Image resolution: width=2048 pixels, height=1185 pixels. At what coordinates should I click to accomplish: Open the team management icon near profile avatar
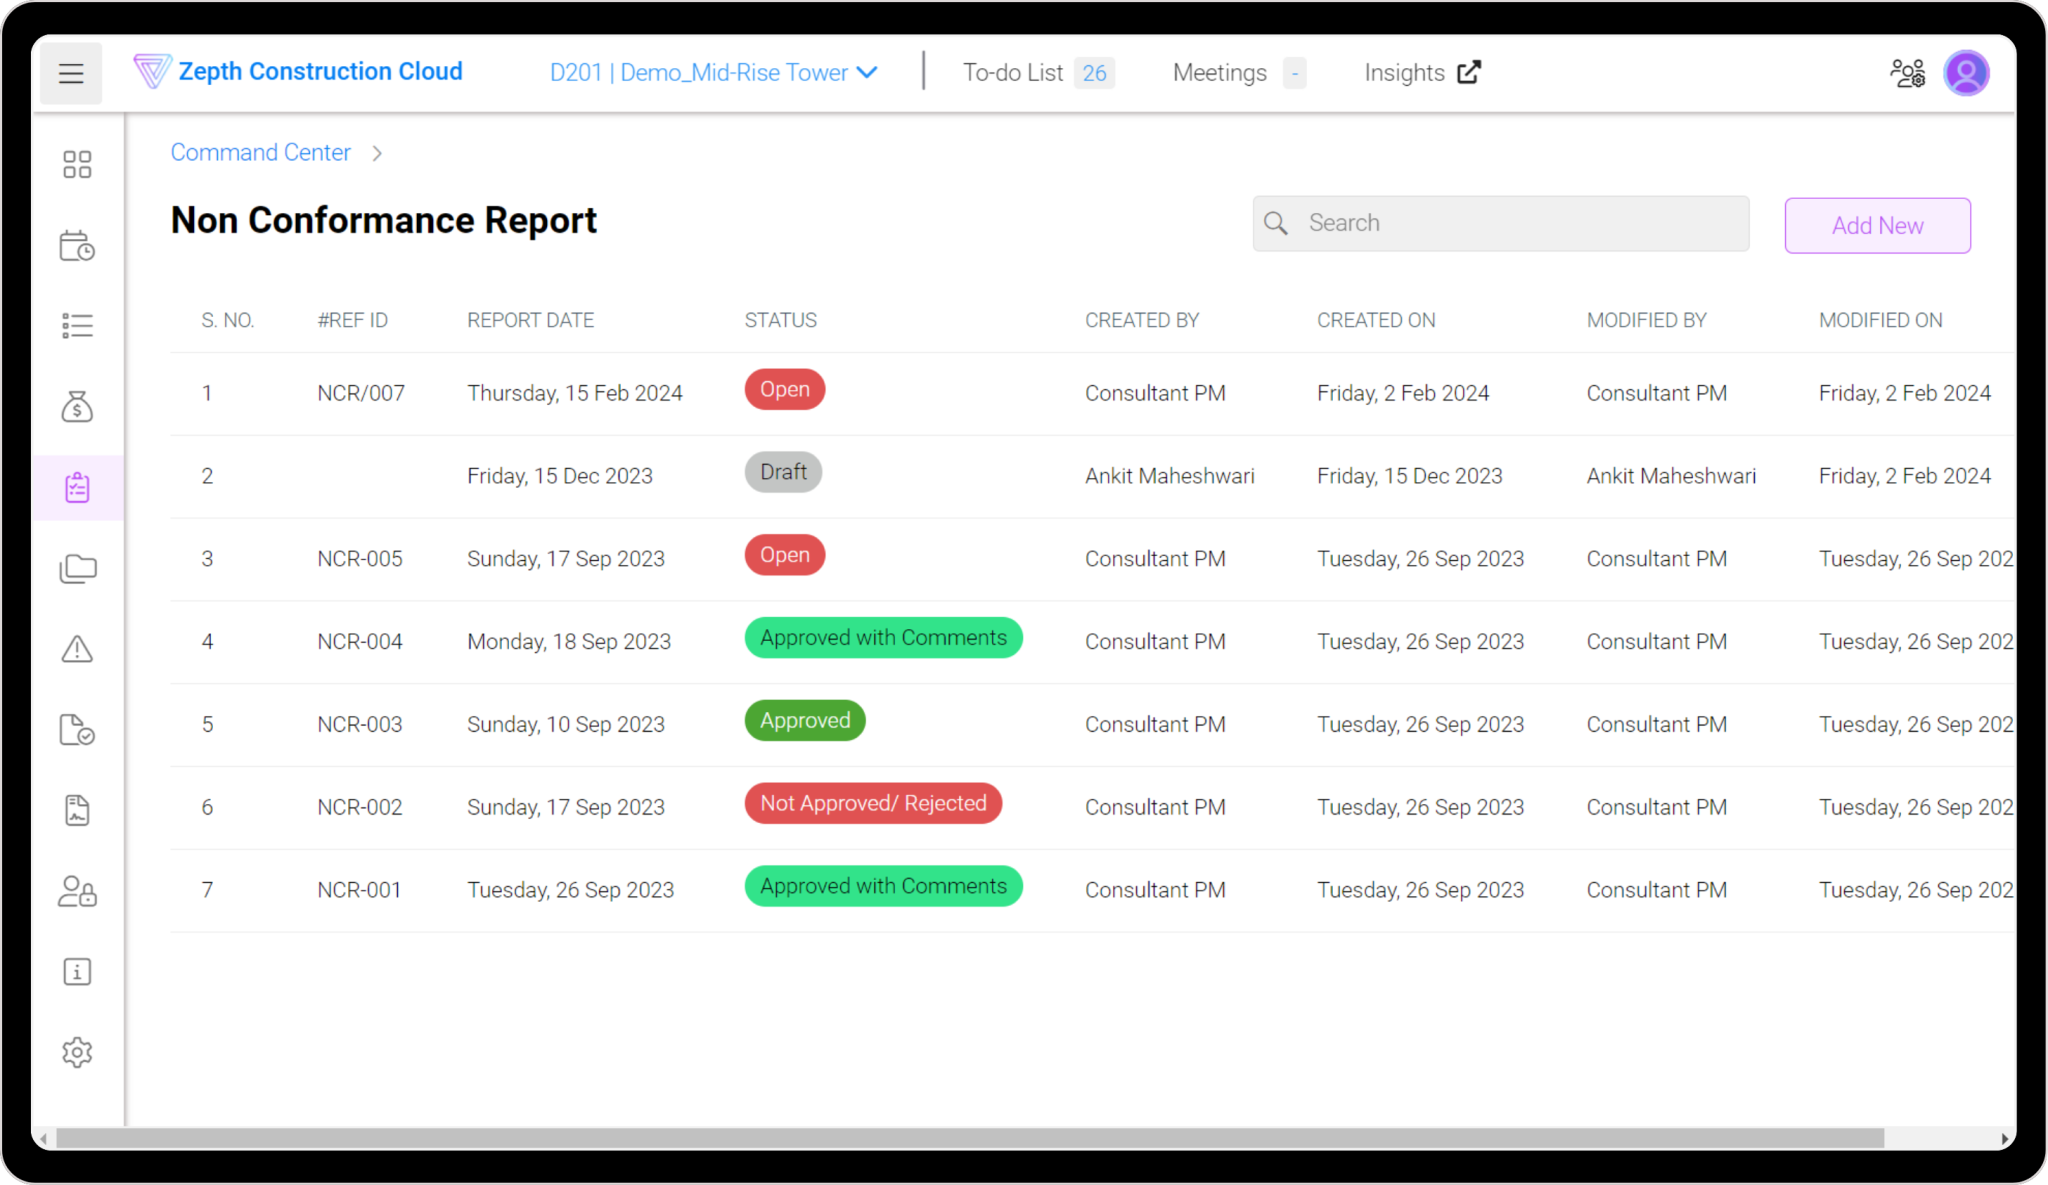[x=1909, y=72]
